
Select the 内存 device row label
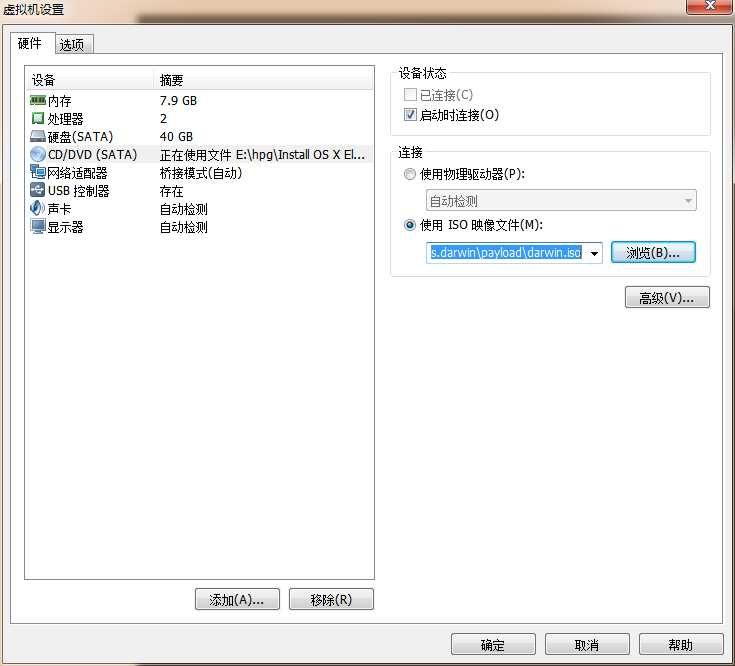tap(60, 100)
